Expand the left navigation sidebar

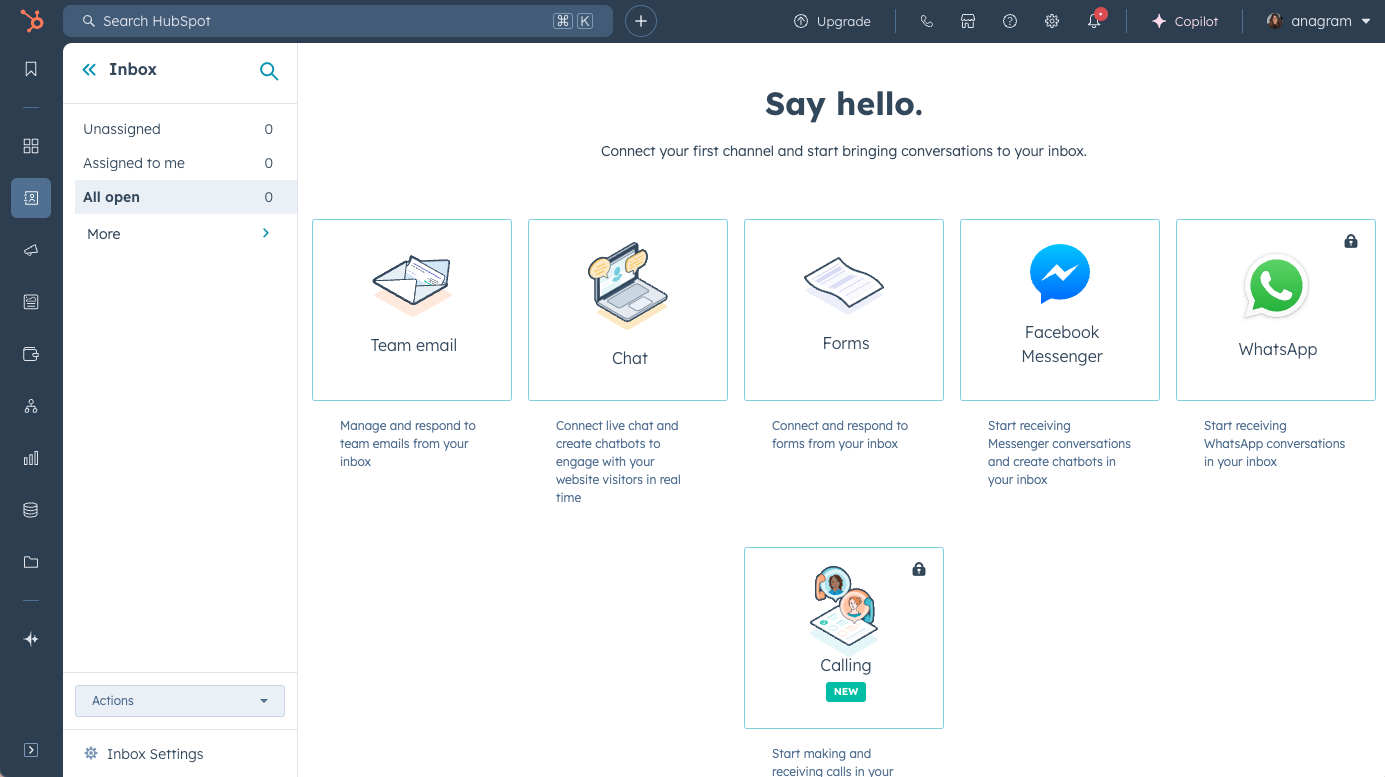coord(31,750)
